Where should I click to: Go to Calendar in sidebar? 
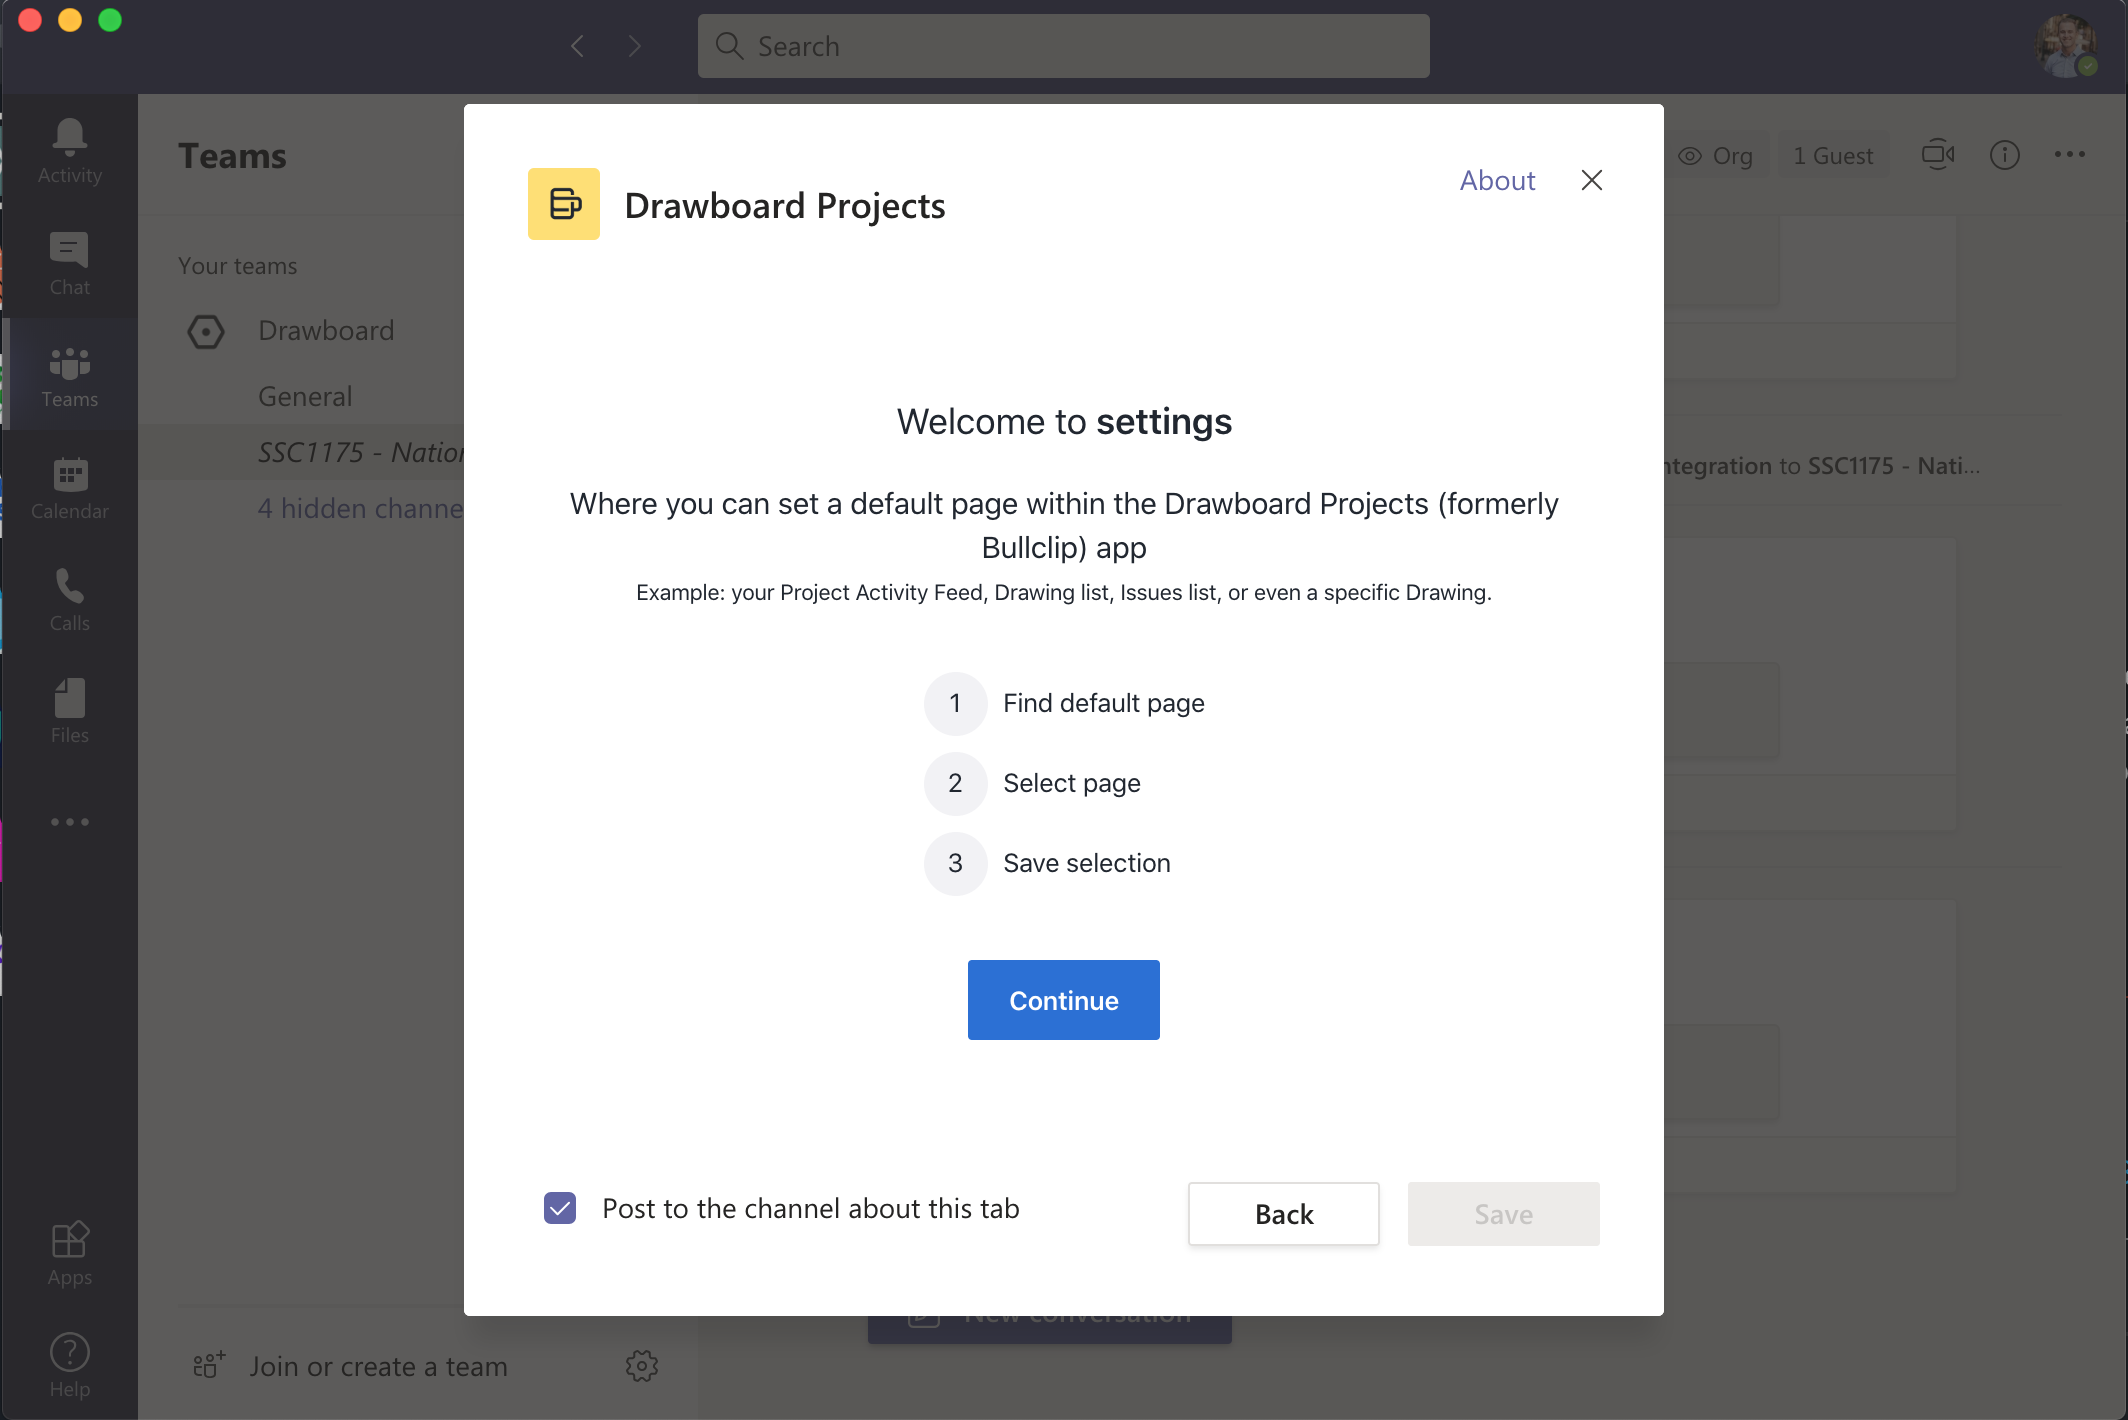(70, 487)
